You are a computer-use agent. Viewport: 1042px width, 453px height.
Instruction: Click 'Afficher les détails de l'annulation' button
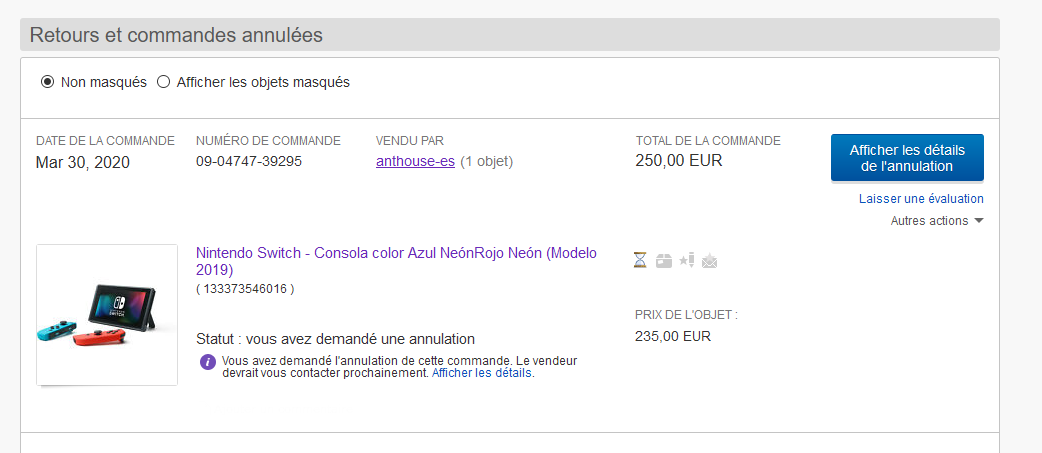tap(907, 158)
